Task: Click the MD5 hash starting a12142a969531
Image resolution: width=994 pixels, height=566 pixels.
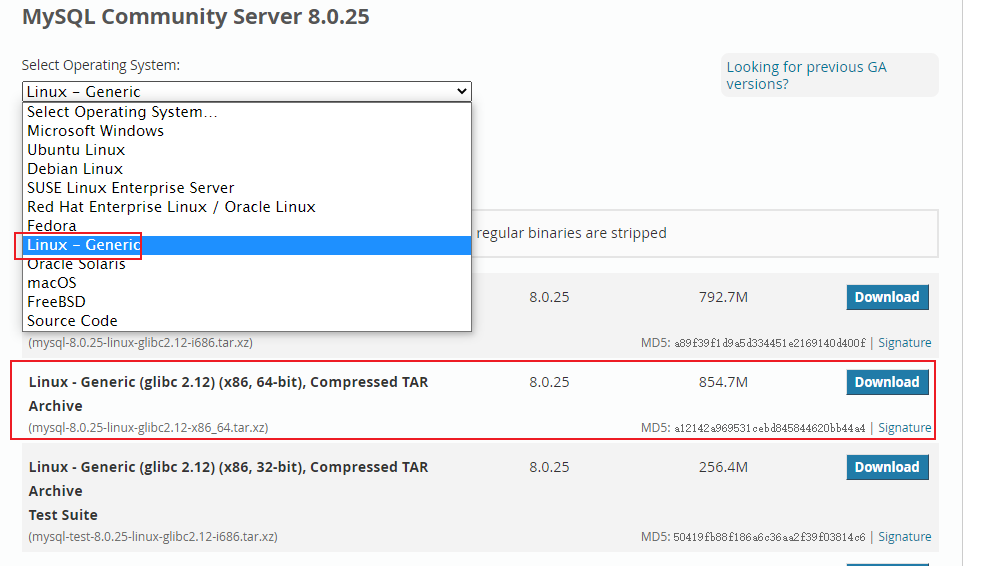Action: (x=769, y=428)
